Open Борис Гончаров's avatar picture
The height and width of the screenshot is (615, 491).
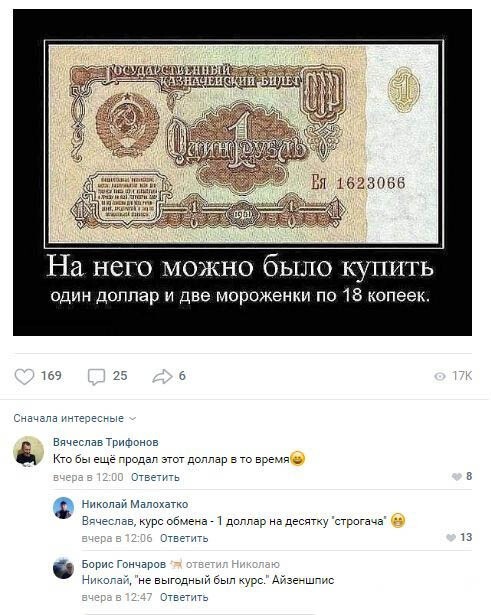point(64,568)
